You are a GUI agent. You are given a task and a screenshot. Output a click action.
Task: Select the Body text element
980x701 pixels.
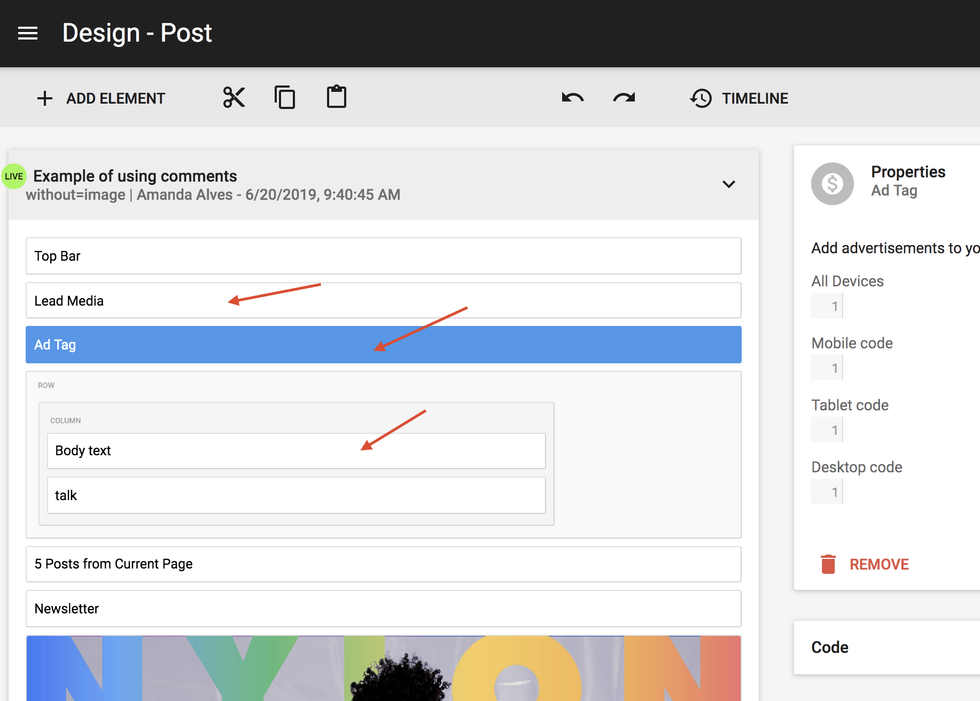pyautogui.click(x=296, y=451)
